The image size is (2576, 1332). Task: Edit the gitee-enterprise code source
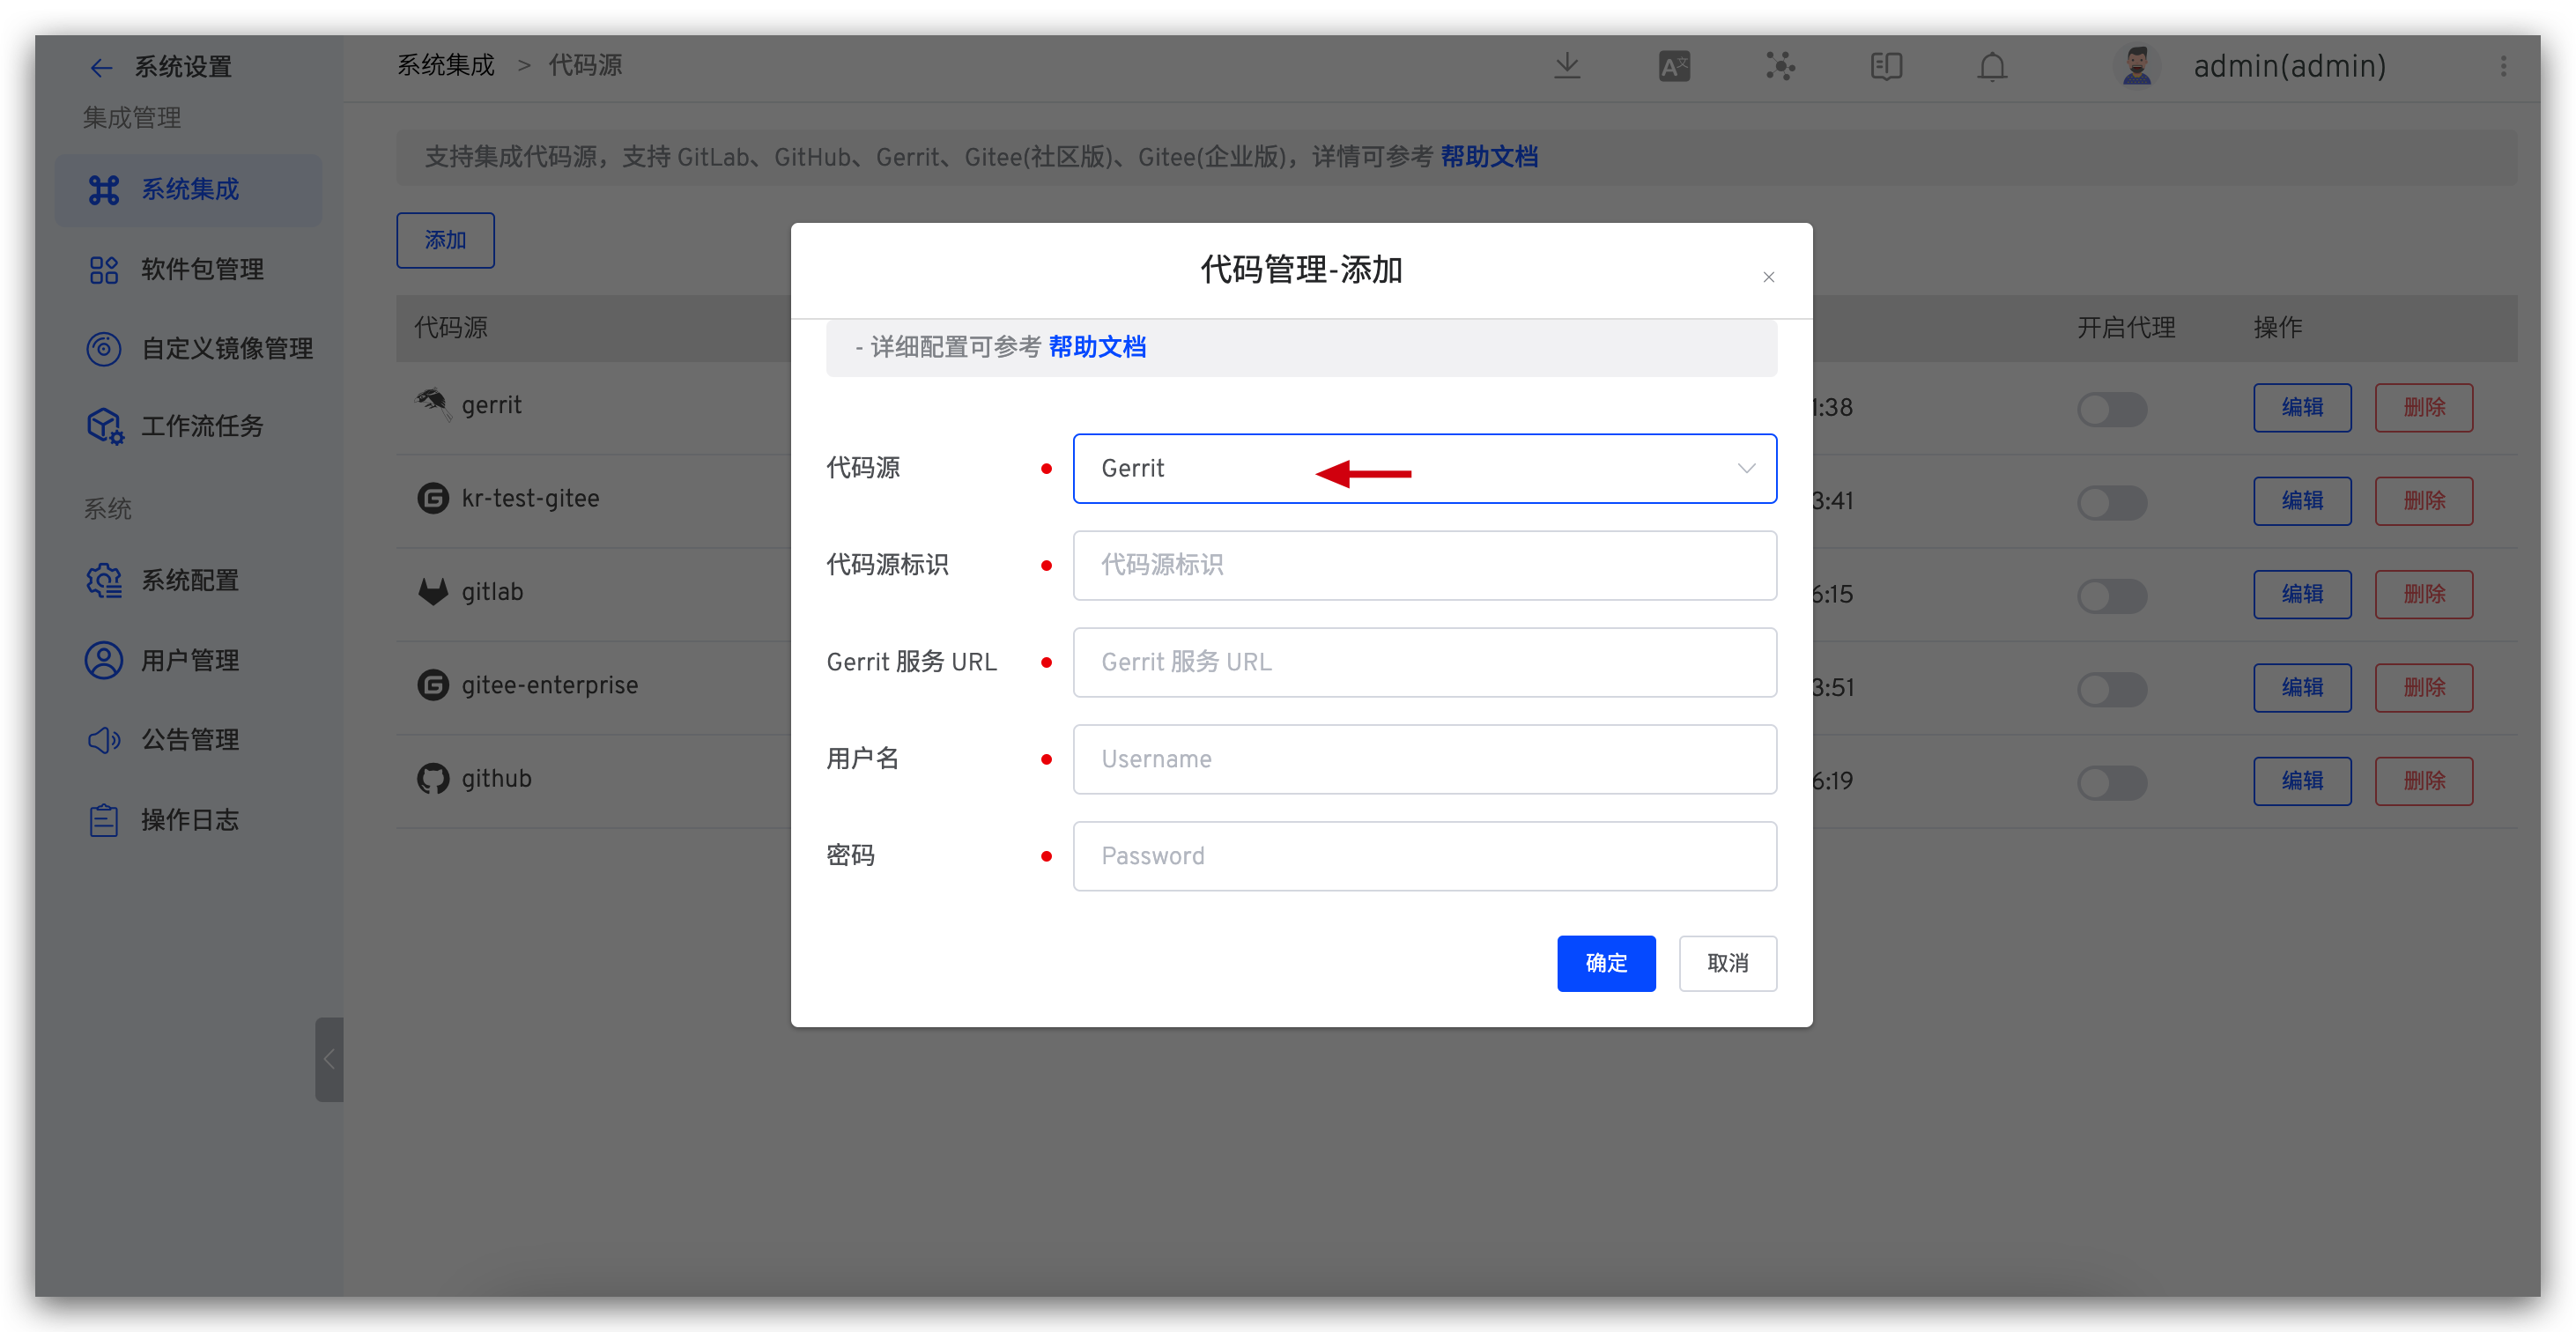pos(2301,687)
